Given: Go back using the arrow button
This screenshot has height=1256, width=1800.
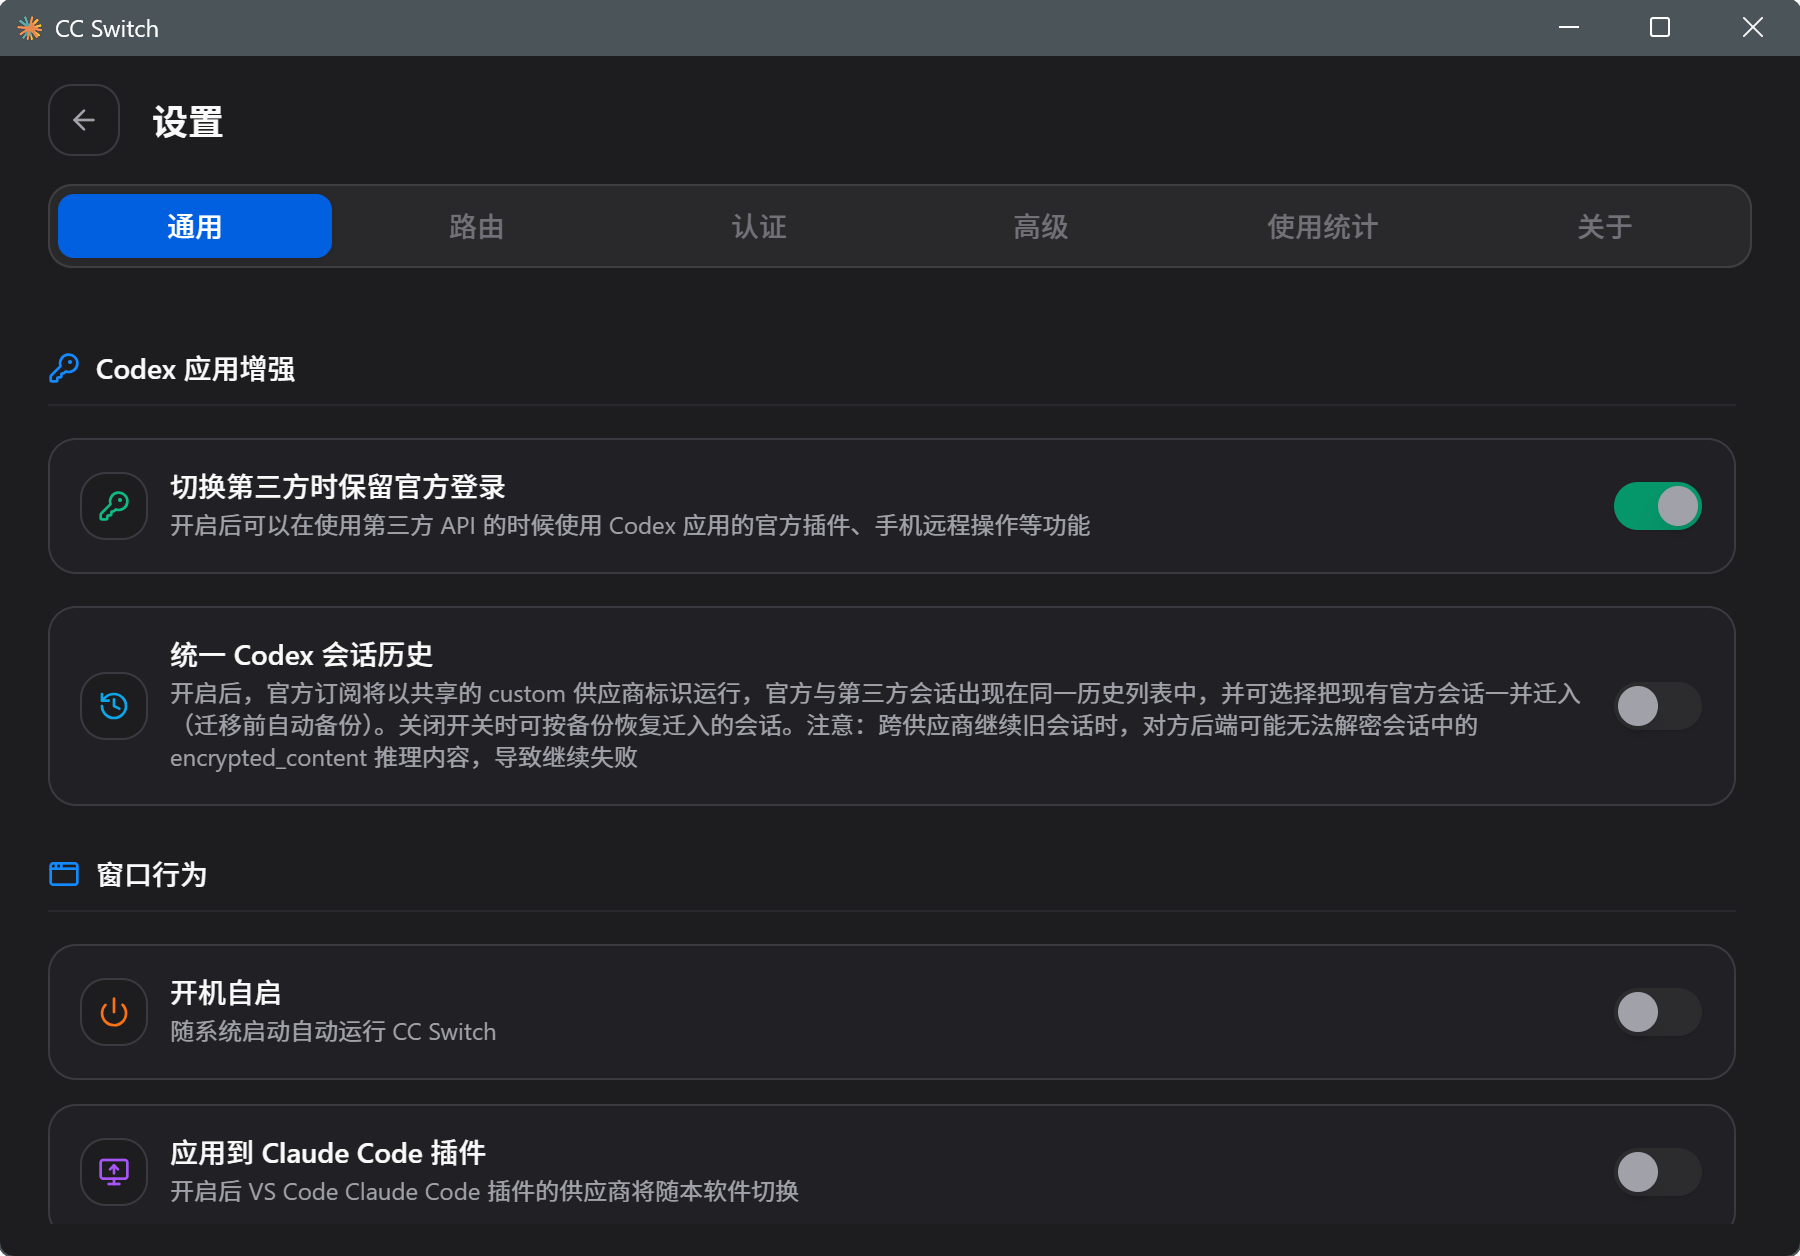Looking at the screenshot, I should click(84, 120).
